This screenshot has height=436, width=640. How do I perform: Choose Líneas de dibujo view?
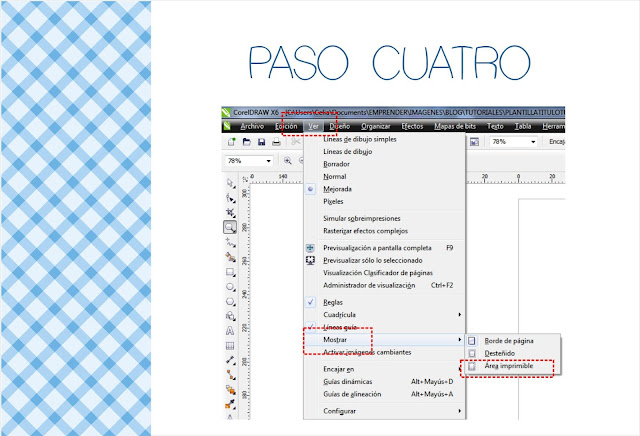pyautogui.click(x=347, y=151)
